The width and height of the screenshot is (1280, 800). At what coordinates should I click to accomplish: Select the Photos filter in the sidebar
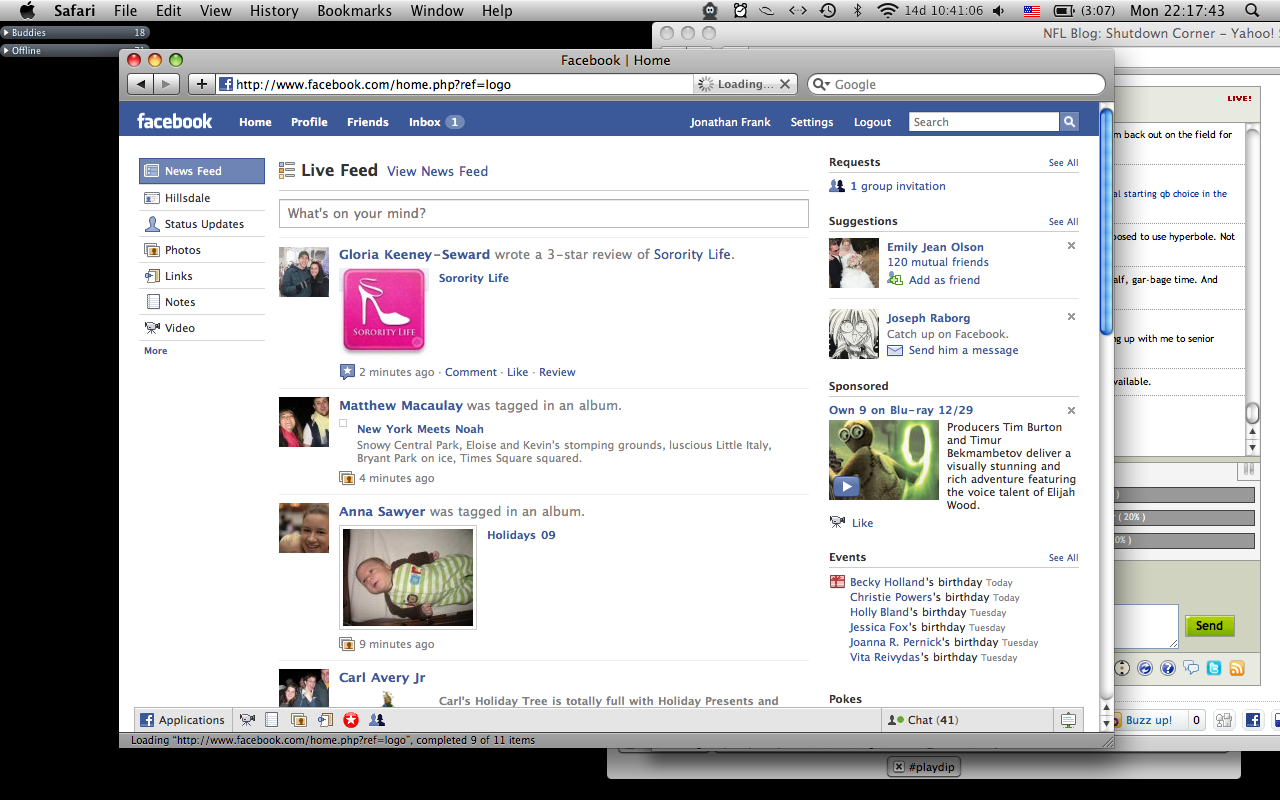point(202,250)
